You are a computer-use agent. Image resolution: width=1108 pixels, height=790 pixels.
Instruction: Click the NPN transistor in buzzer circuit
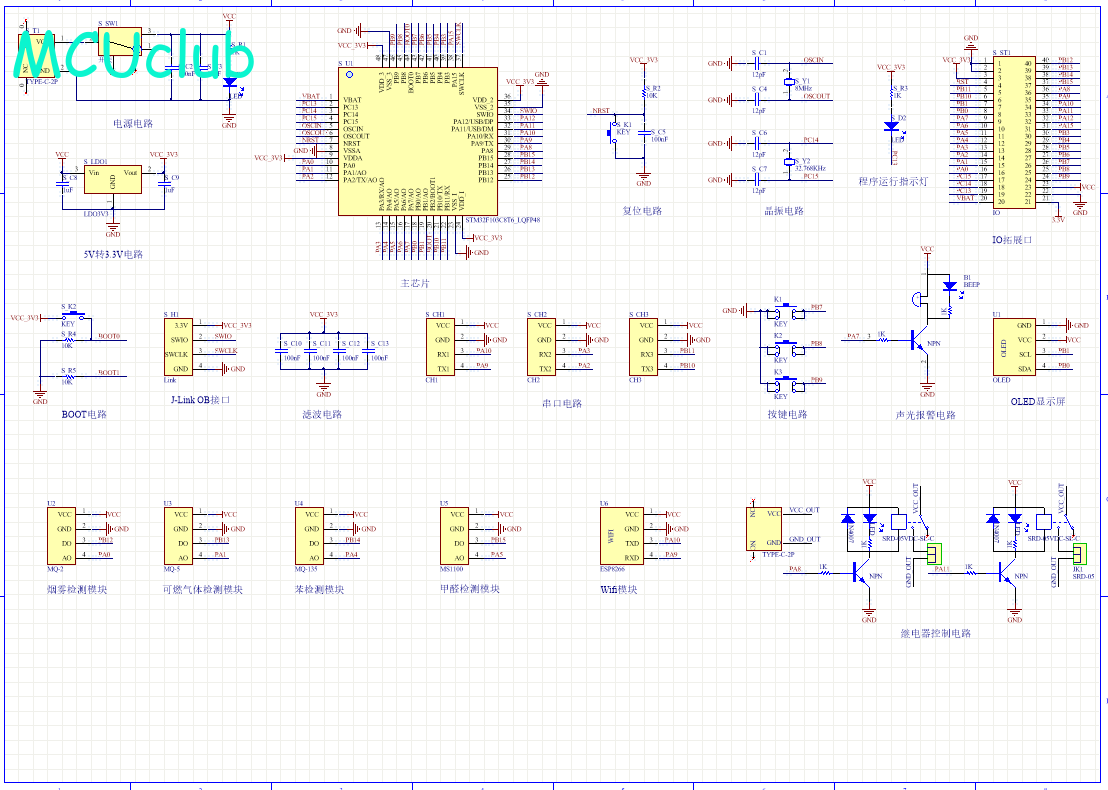pyautogui.click(x=918, y=340)
